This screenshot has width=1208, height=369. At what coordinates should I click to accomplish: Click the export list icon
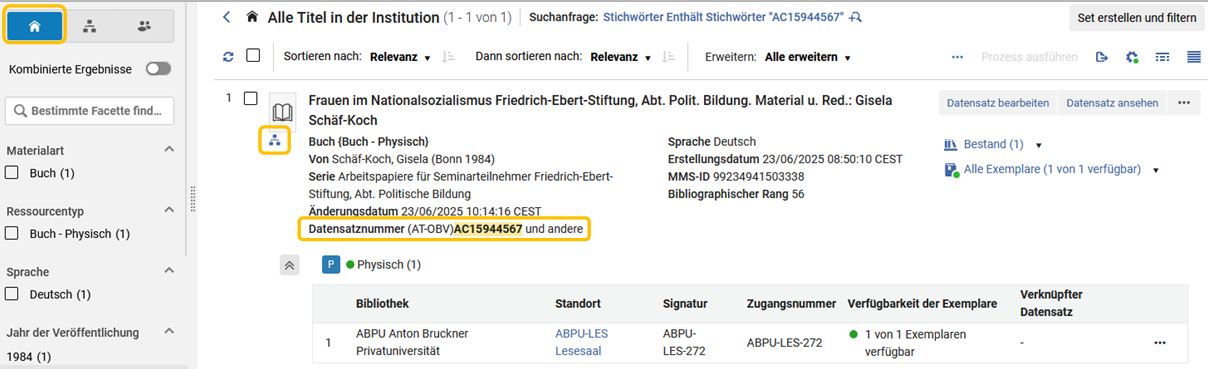tap(1102, 57)
